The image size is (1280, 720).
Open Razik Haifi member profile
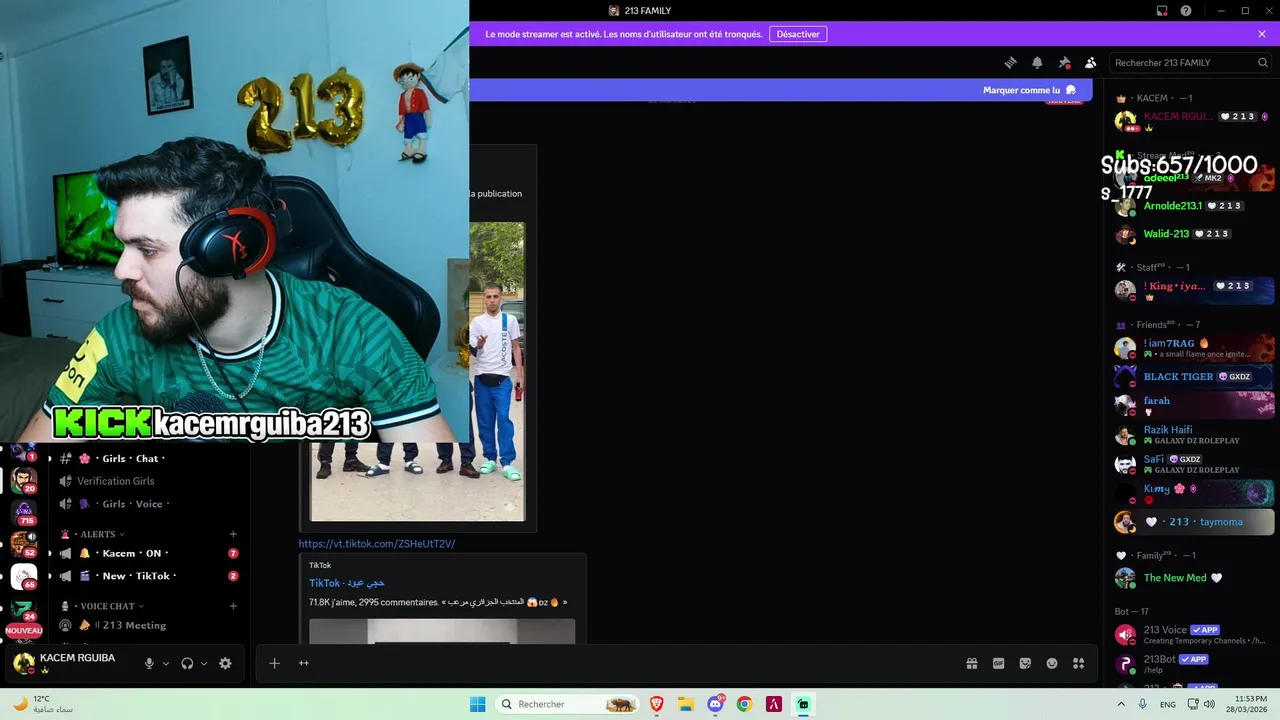click(x=1194, y=435)
